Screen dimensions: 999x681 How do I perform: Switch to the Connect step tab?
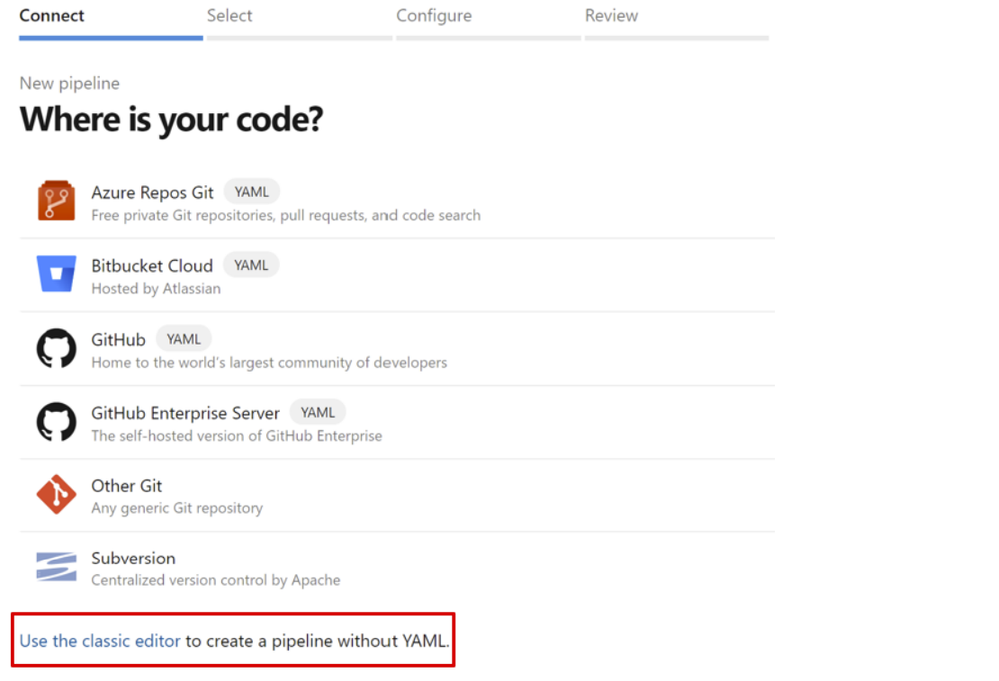[52, 15]
